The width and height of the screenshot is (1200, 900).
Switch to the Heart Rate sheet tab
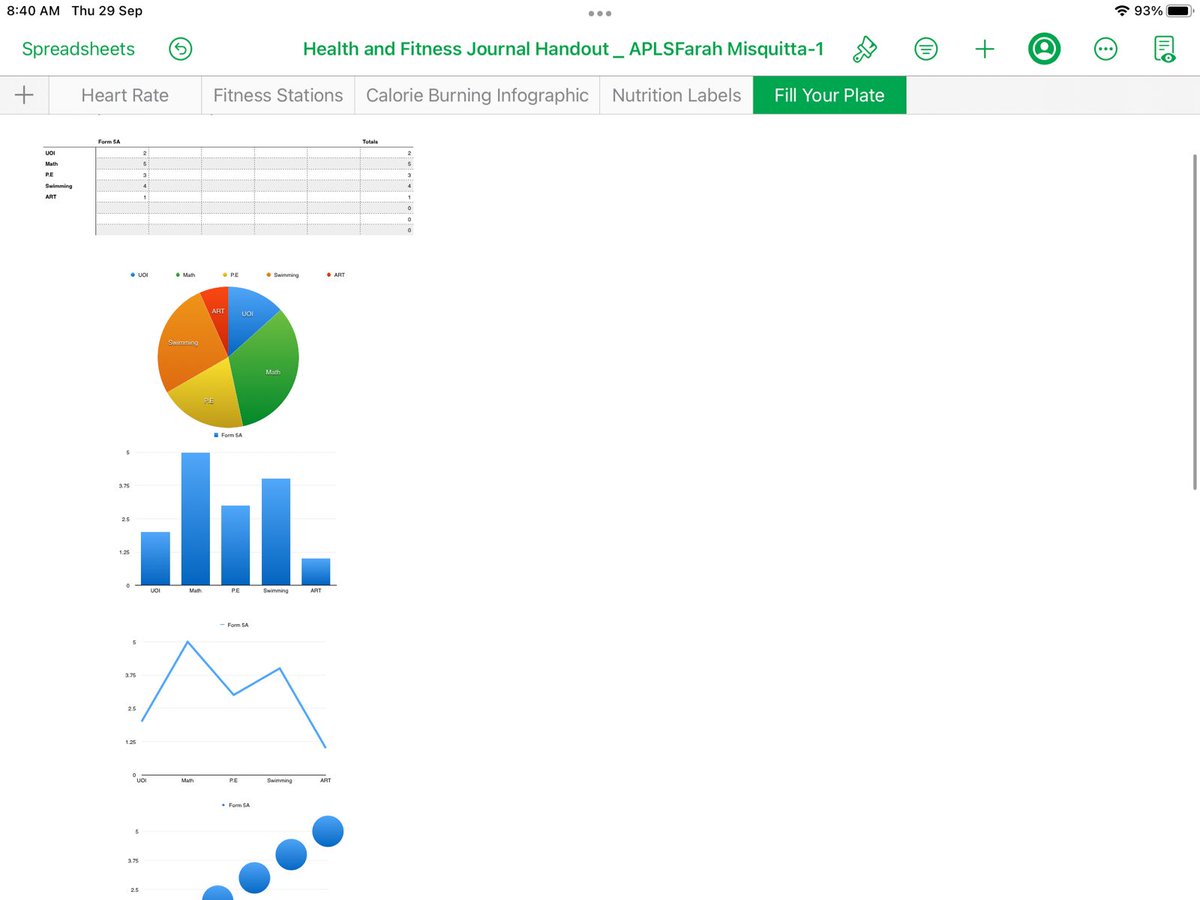125,95
